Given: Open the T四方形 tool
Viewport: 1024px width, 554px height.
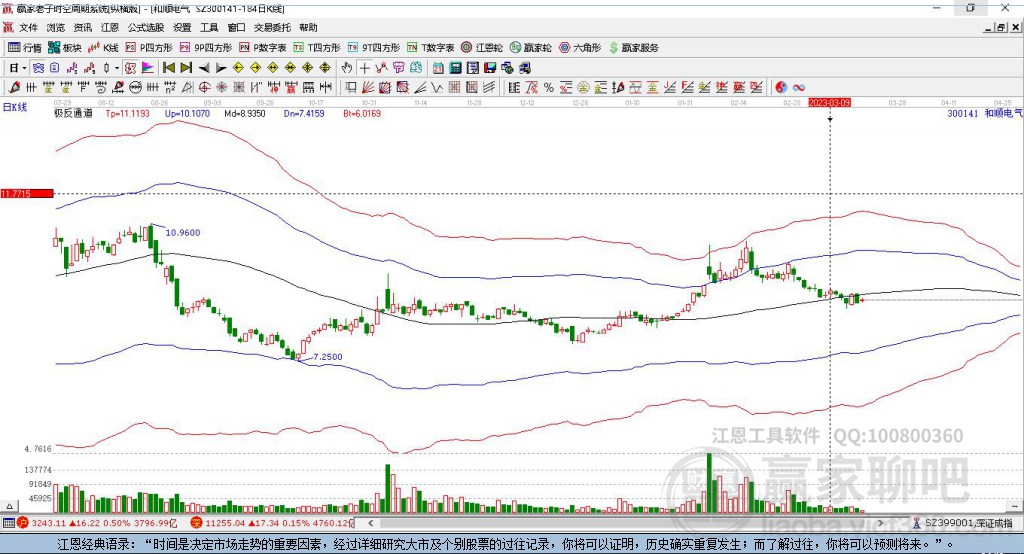Looking at the screenshot, I should [317, 48].
